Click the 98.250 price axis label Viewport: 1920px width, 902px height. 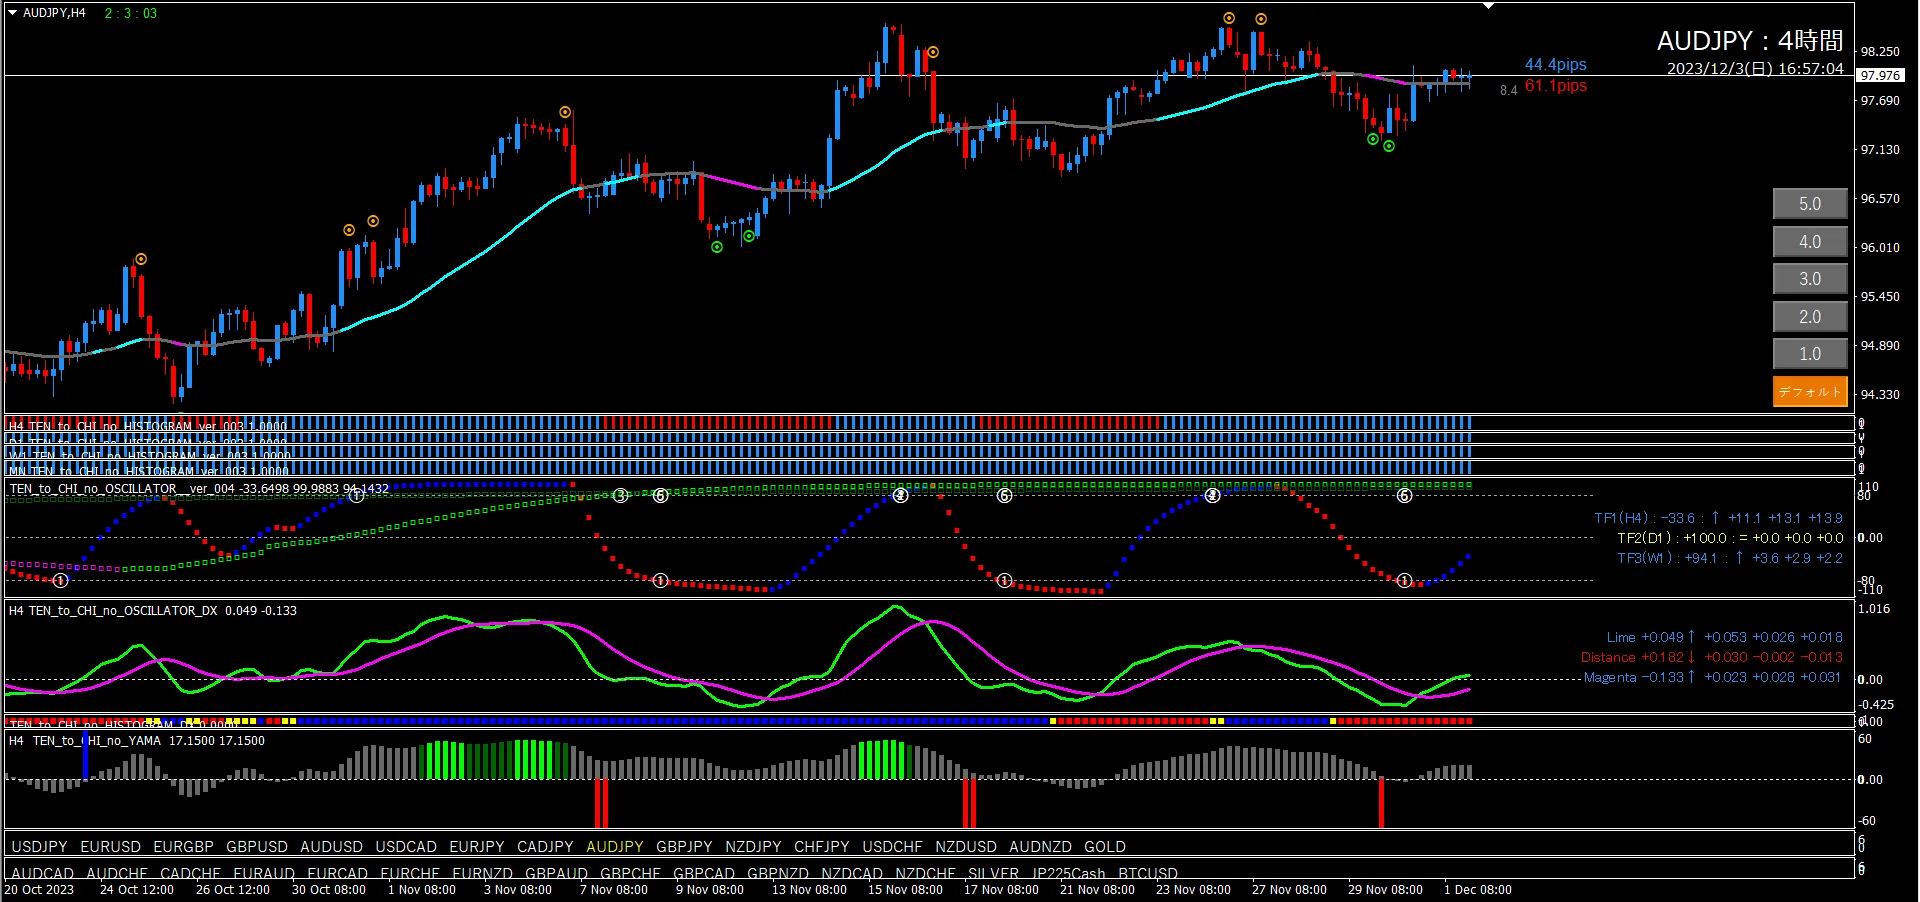click(x=1880, y=52)
